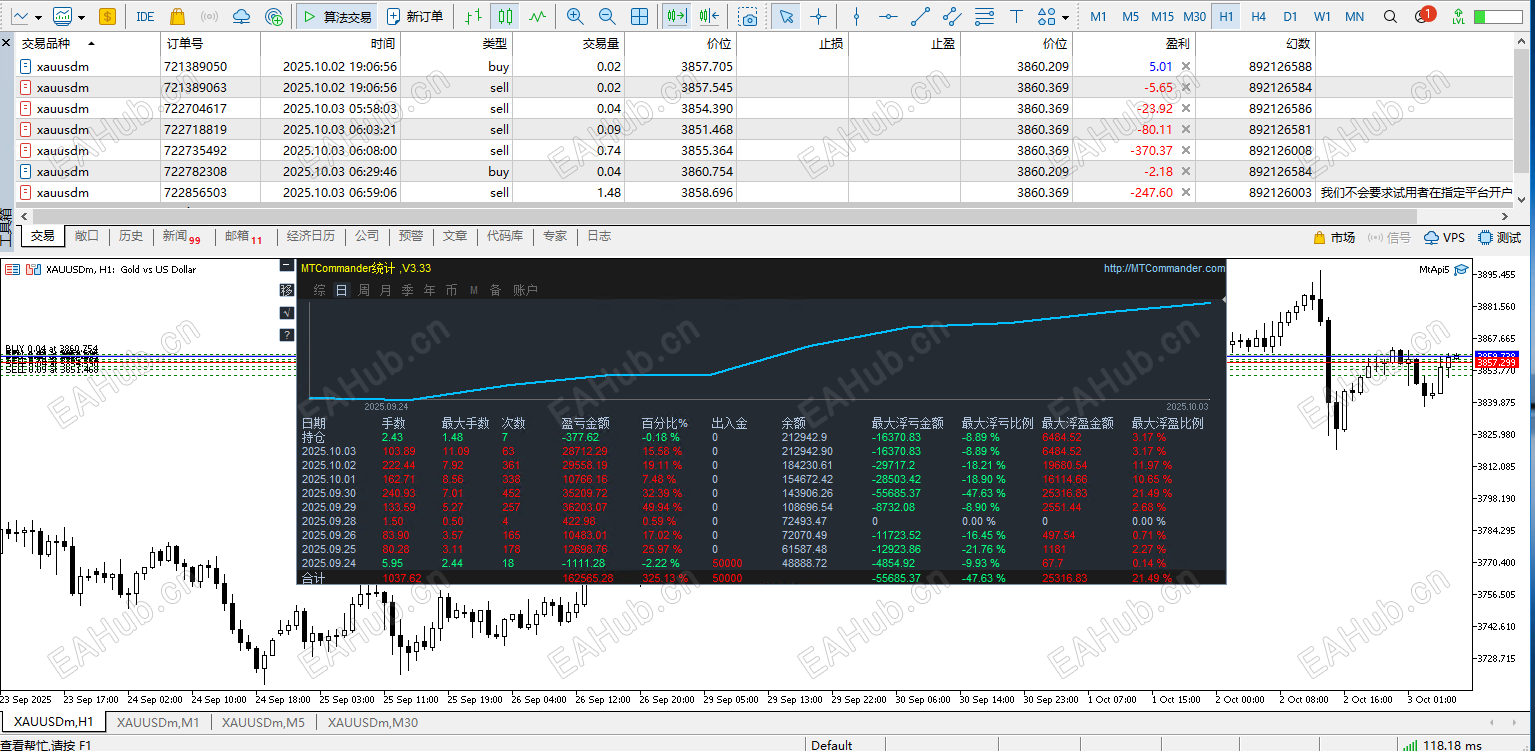1535x751 pixels.
Task: Draw a horizontal line on chart
Action: tap(888, 16)
